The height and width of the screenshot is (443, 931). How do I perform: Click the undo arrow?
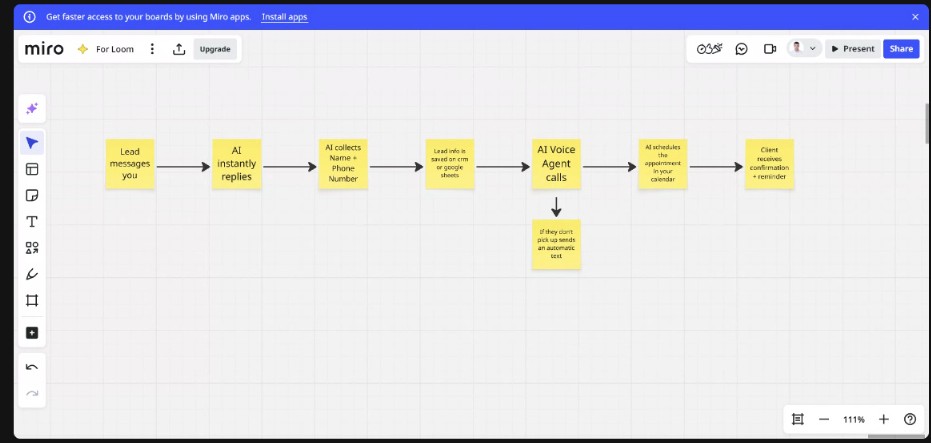click(32, 367)
